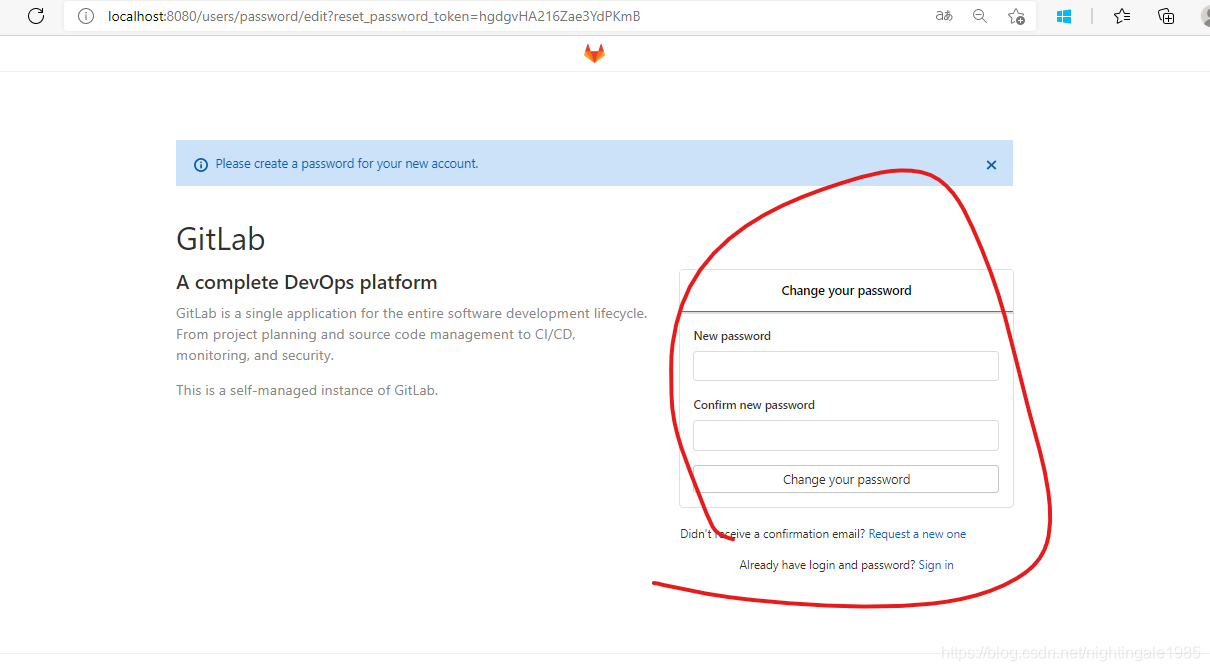
Task: Dismiss the create-password notice banner
Action: click(x=991, y=165)
